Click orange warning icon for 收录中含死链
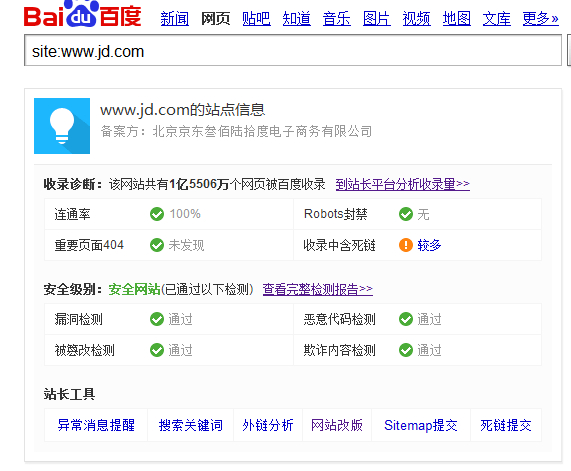 [406, 245]
